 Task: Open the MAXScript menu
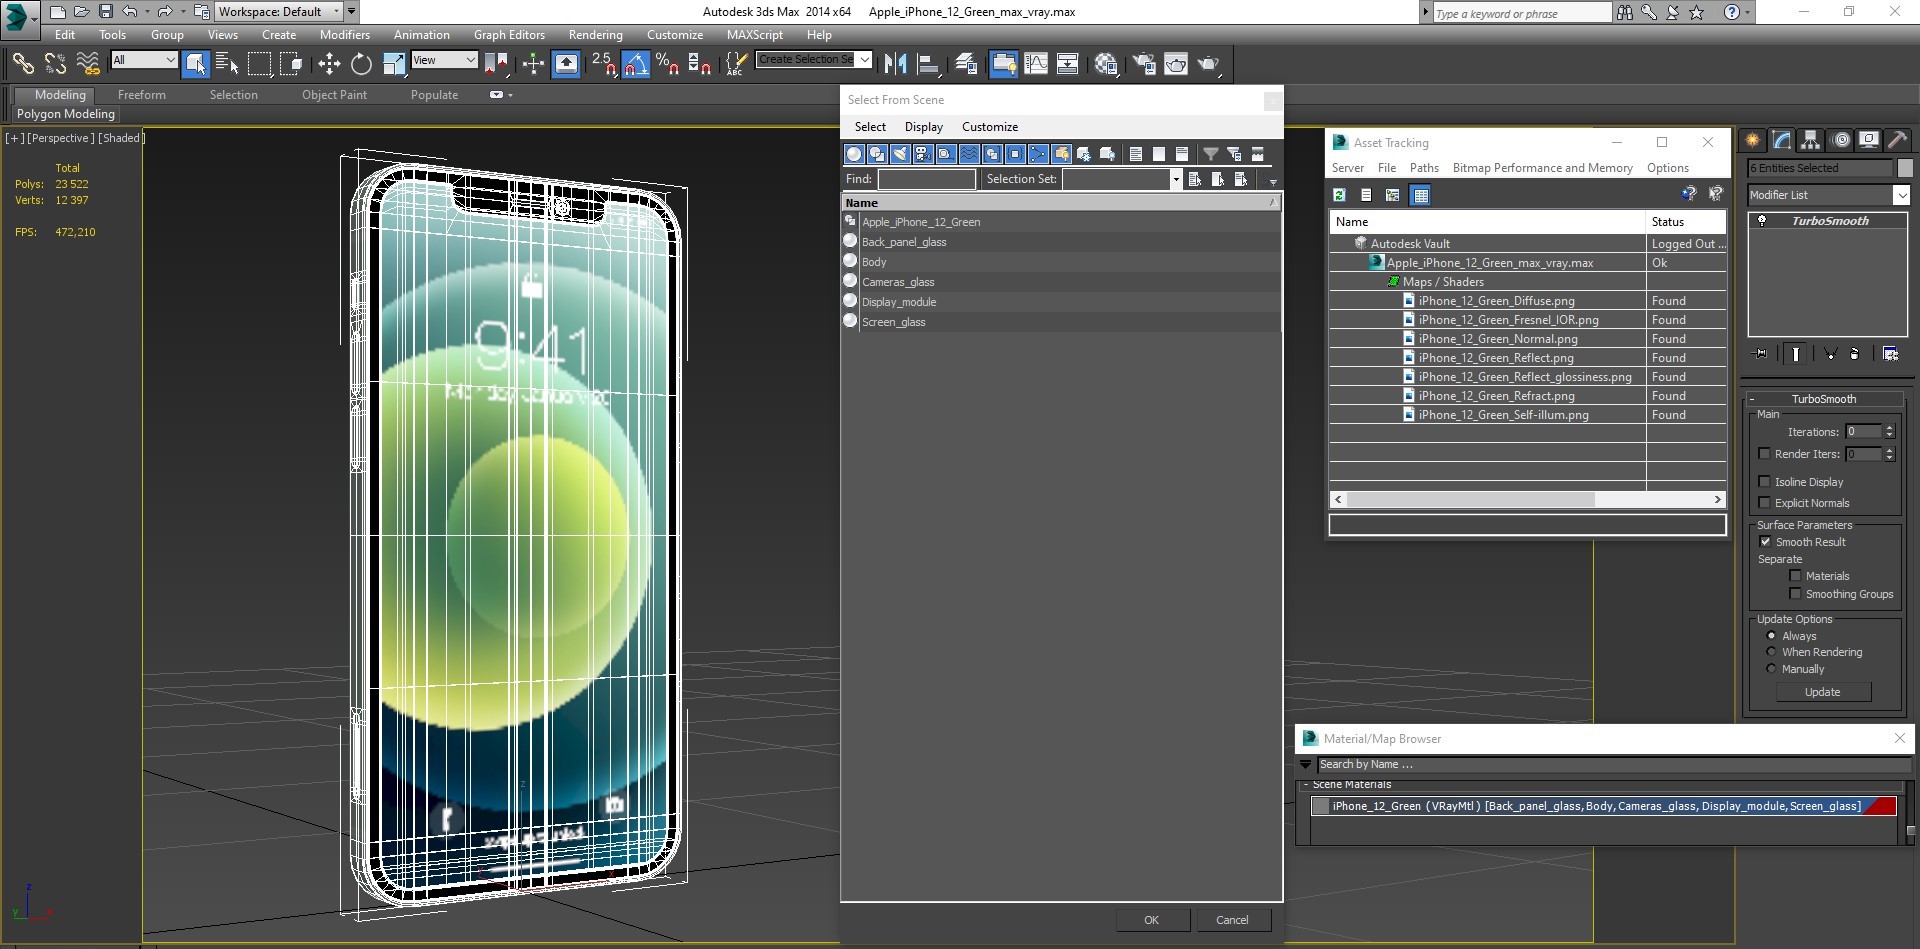click(754, 35)
